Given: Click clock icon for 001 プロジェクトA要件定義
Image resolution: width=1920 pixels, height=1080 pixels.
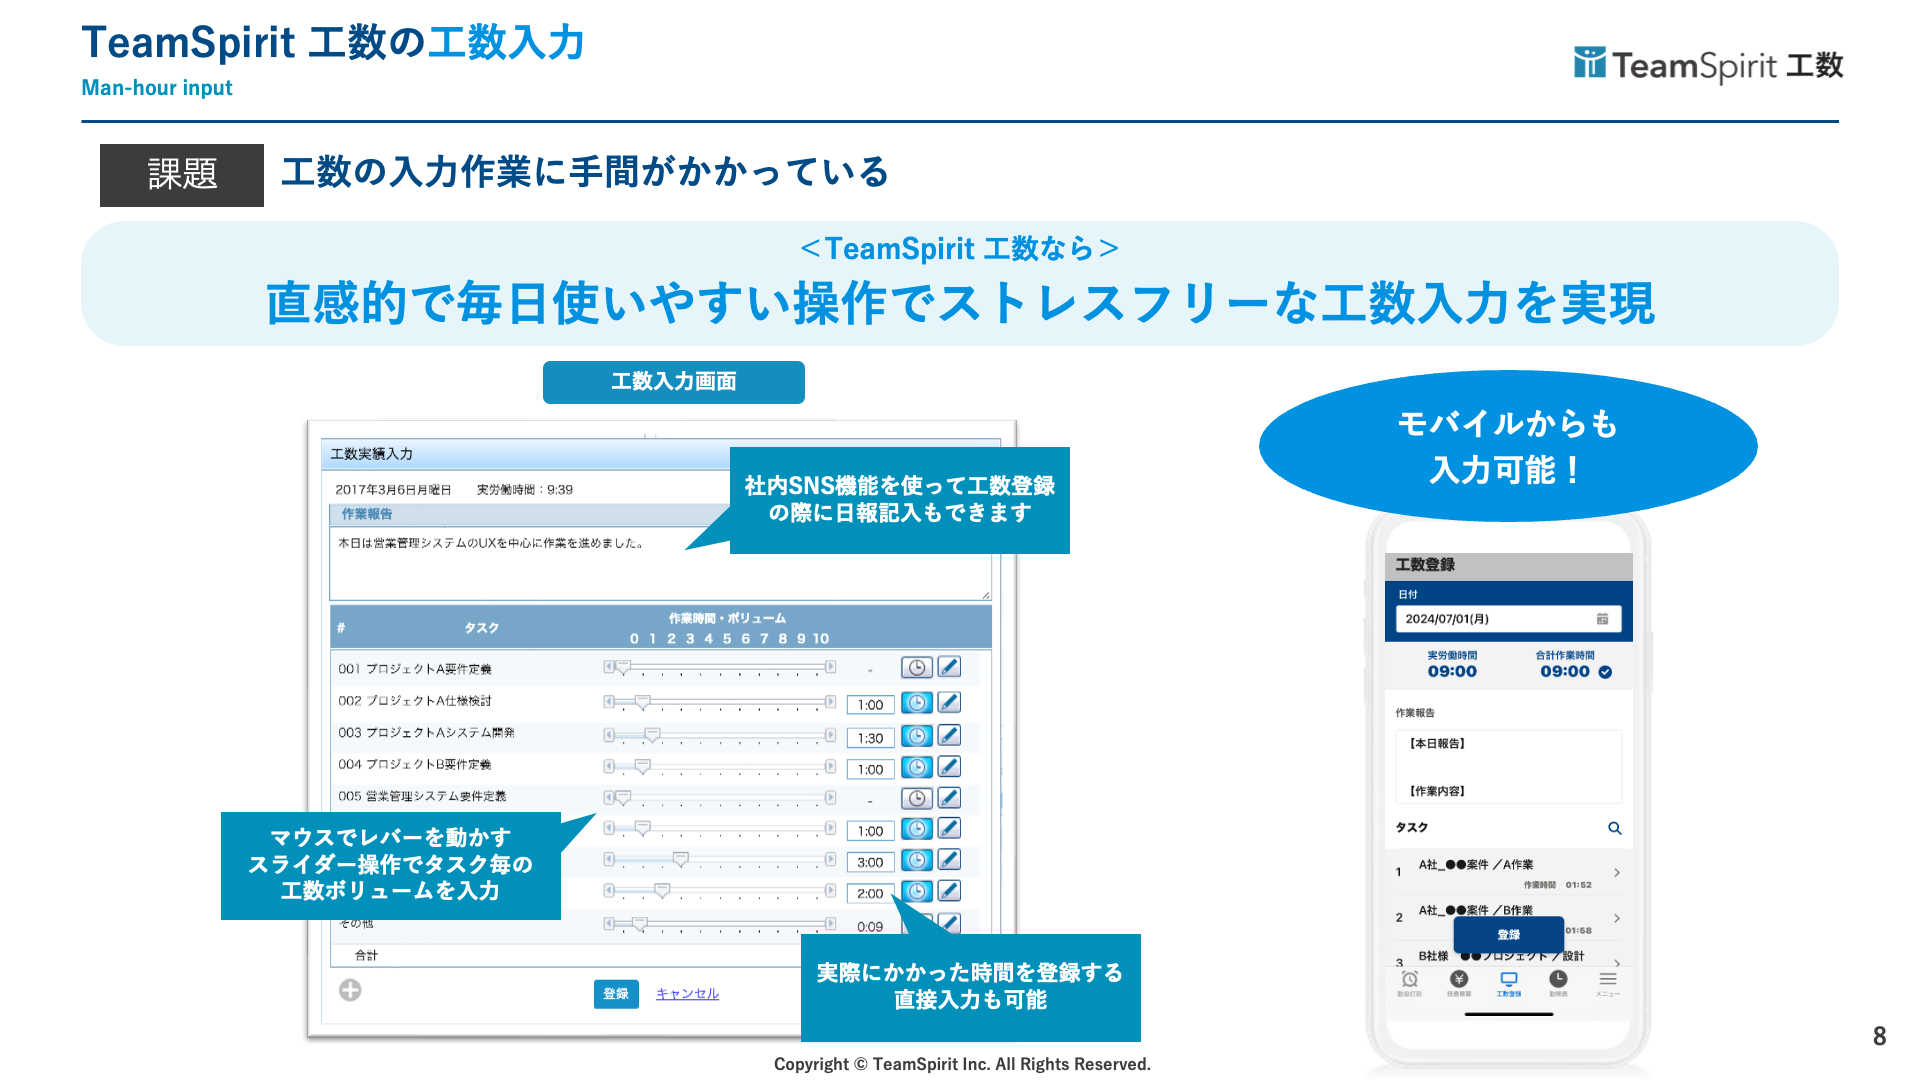Looking at the screenshot, I should pyautogui.click(x=916, y=668).
